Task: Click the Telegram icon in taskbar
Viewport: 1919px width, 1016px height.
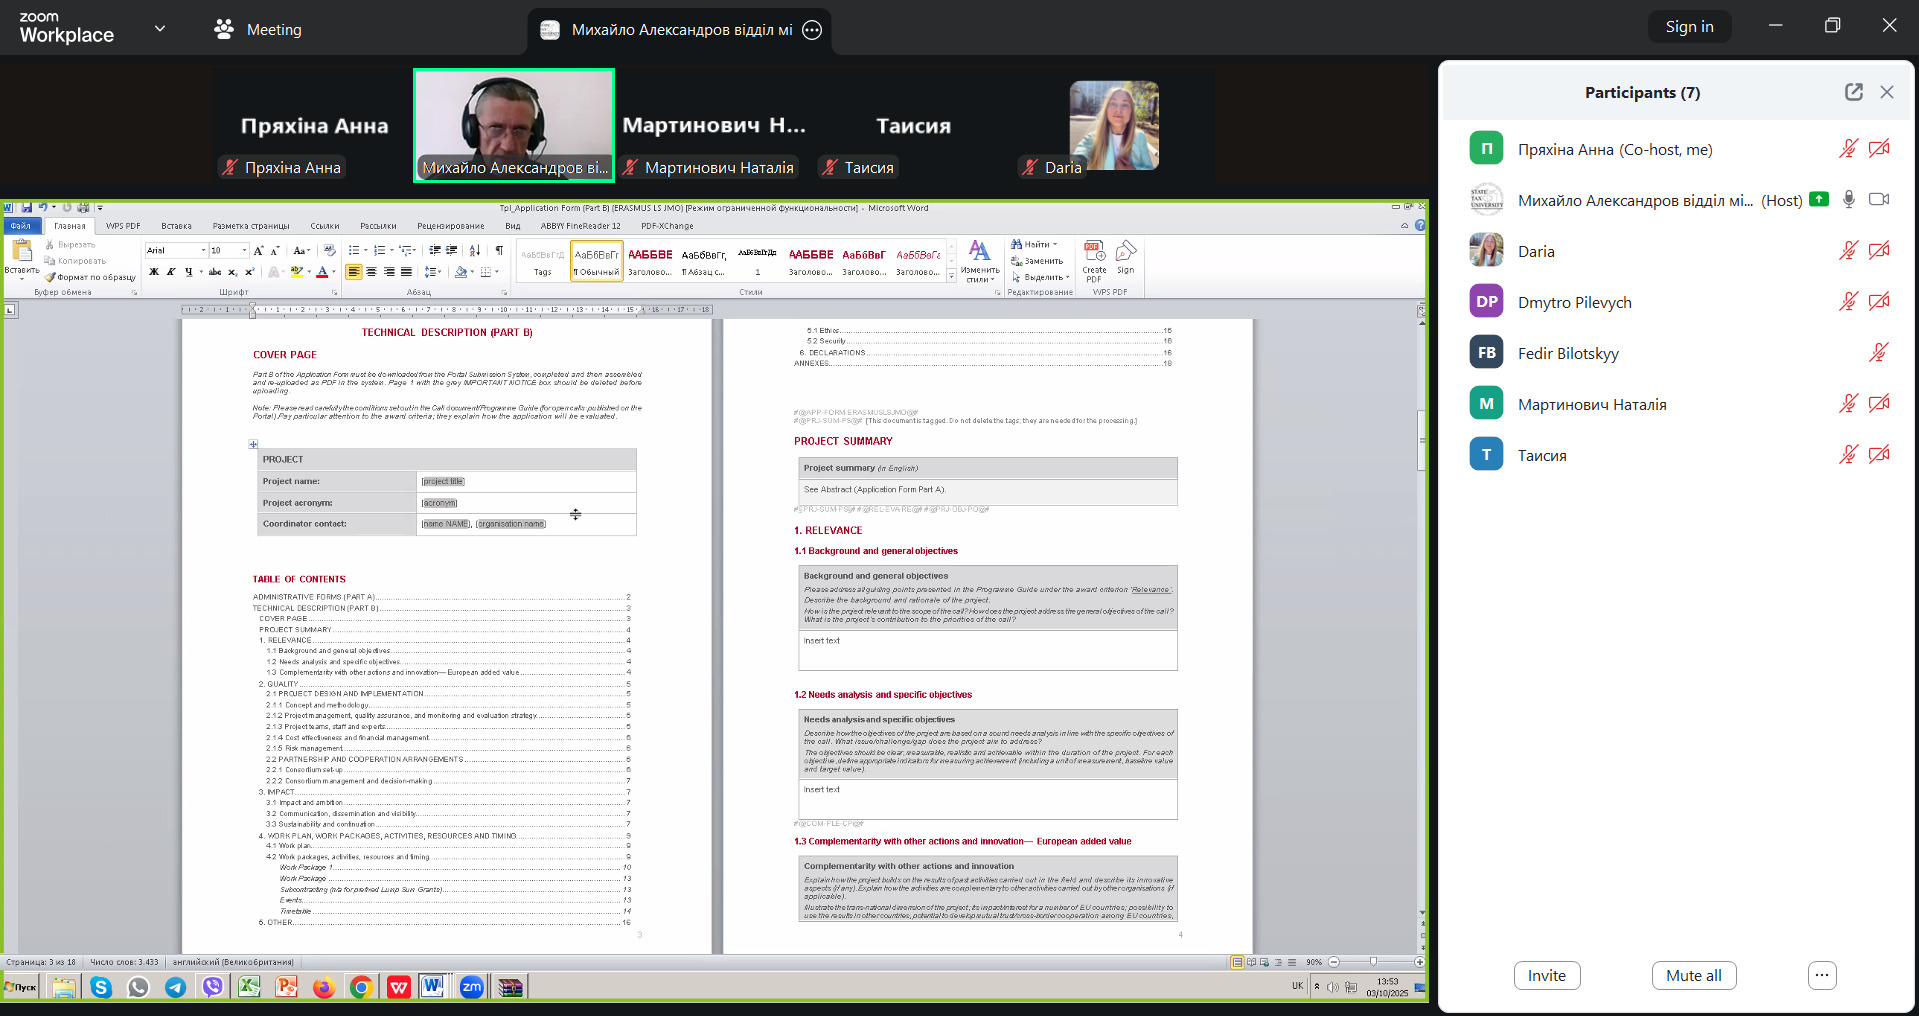Action: (x=175, y=987)
